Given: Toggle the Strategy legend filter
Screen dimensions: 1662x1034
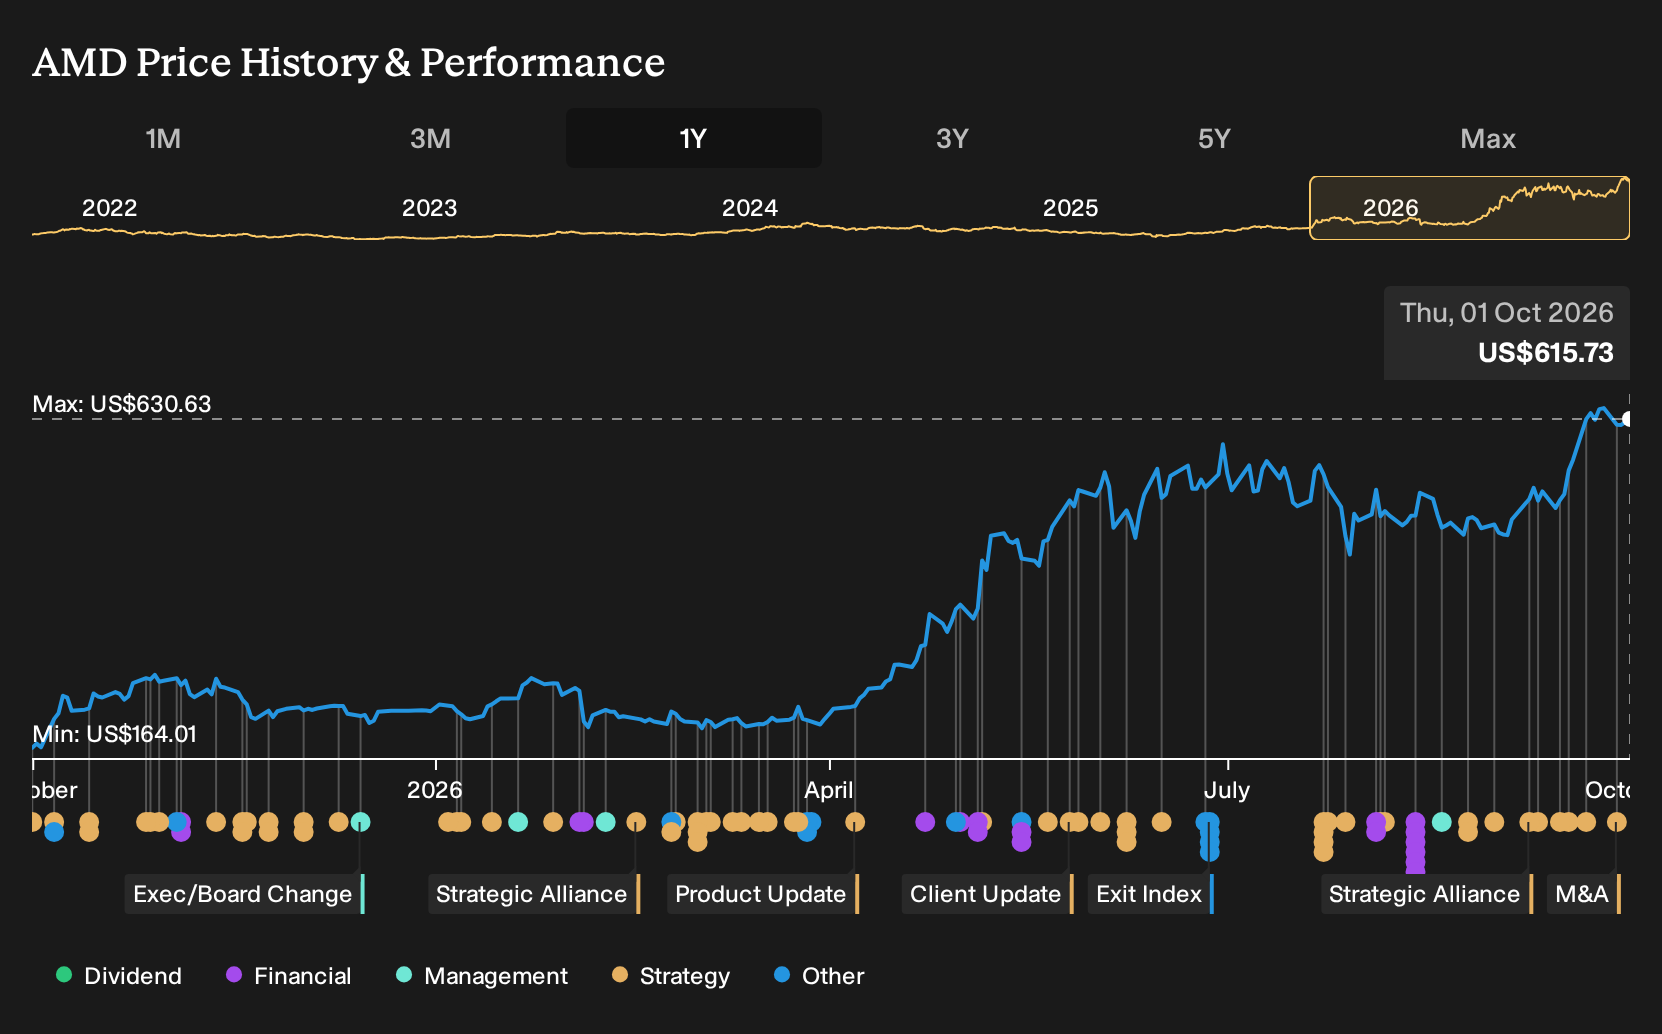Looking at the screenshot, I should pyautogui.click(x=671, y=976).
